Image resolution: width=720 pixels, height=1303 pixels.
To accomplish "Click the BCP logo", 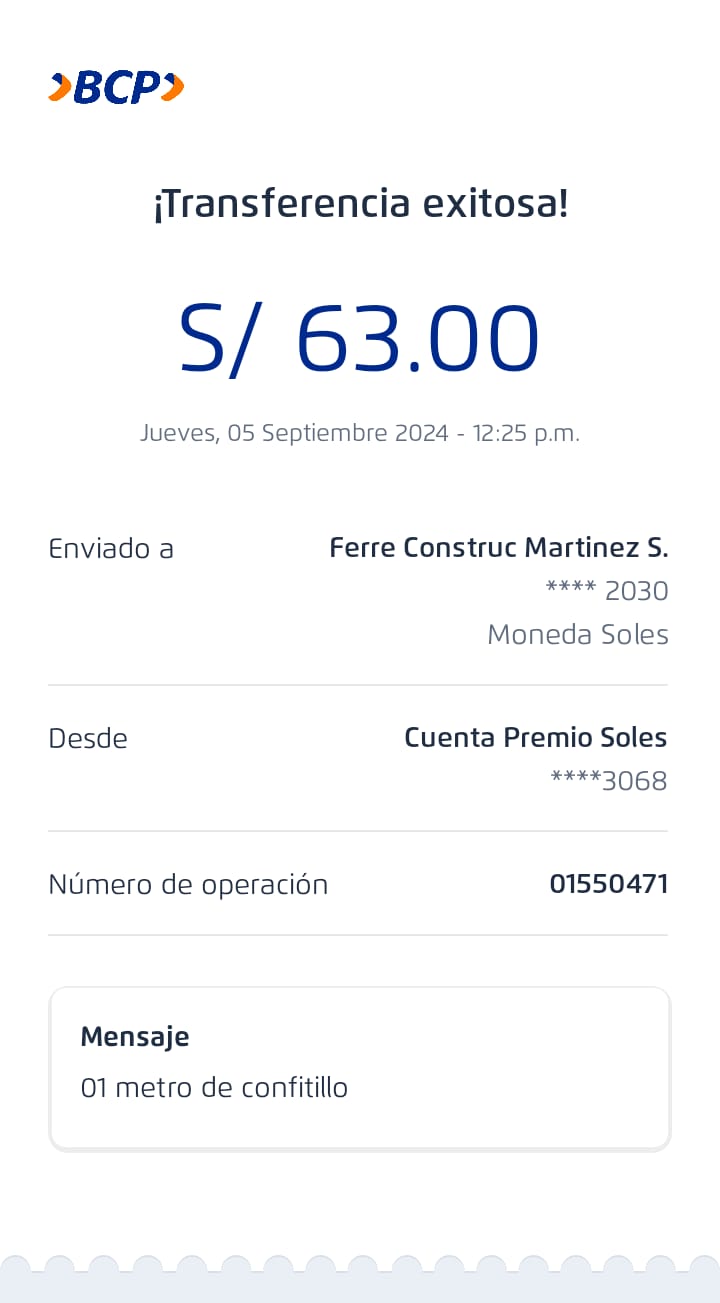I will (117, 88).
